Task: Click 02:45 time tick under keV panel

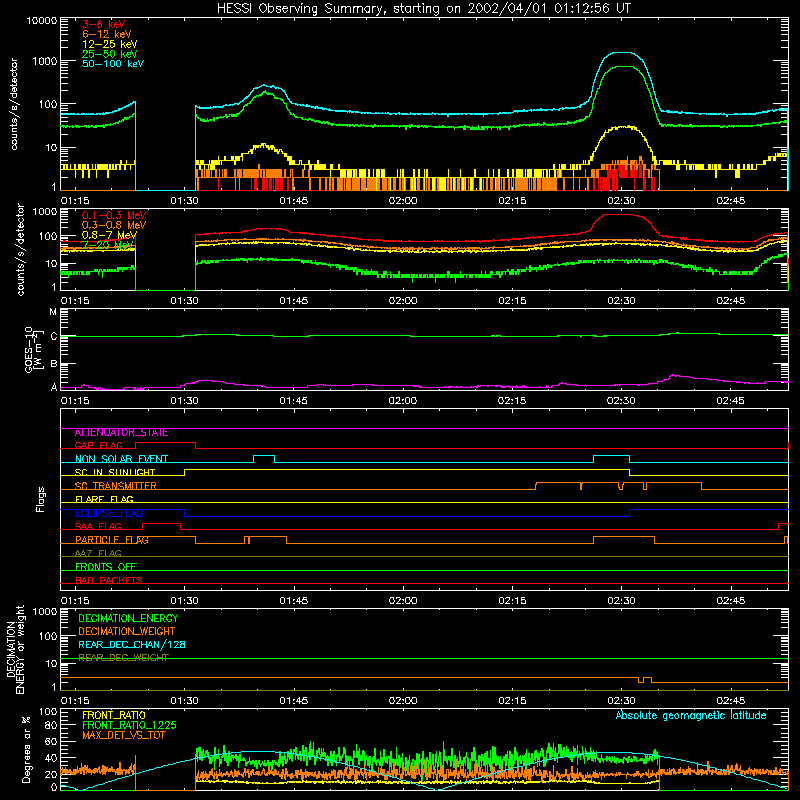Action: coord(730,201)
